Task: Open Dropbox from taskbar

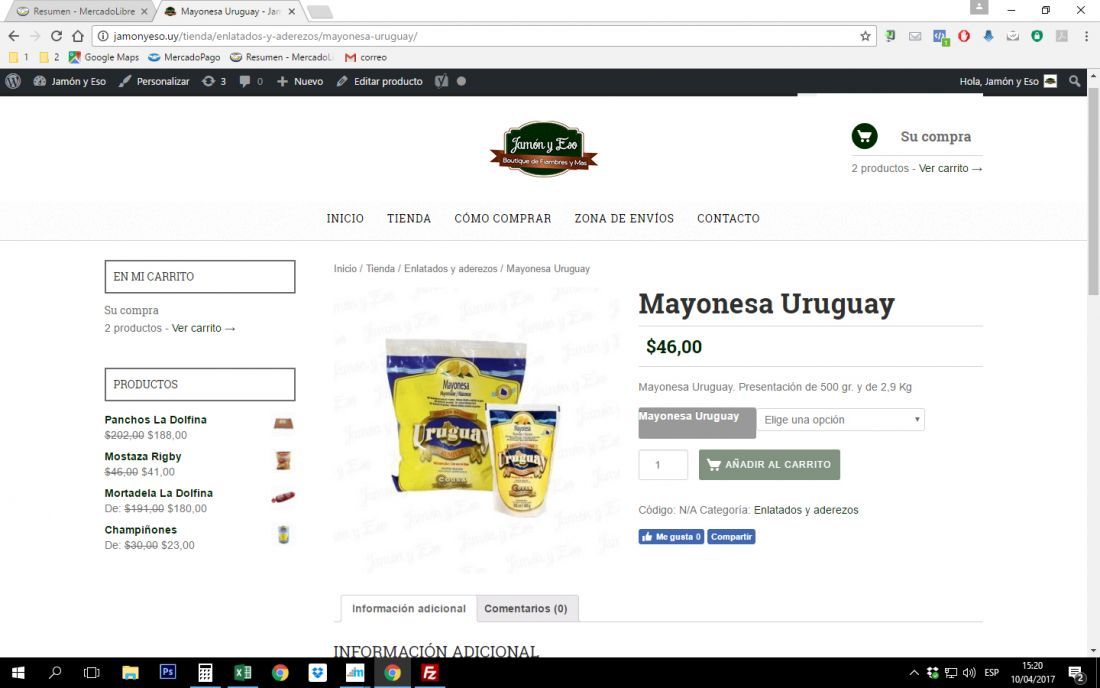Action: click(318, 673)
